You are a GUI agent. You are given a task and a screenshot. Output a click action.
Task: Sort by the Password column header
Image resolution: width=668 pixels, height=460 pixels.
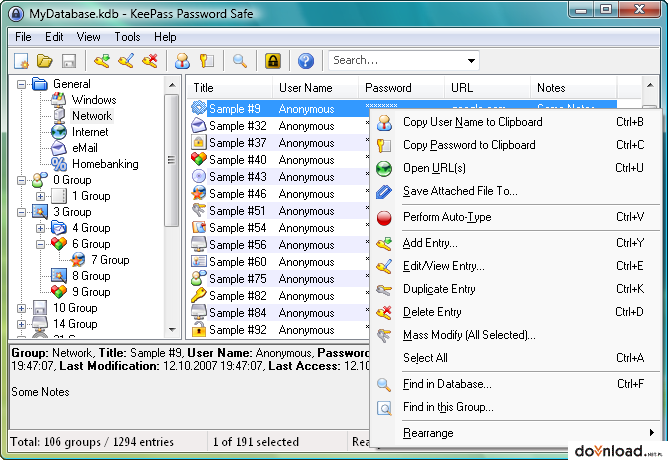[x=401, y=88]
